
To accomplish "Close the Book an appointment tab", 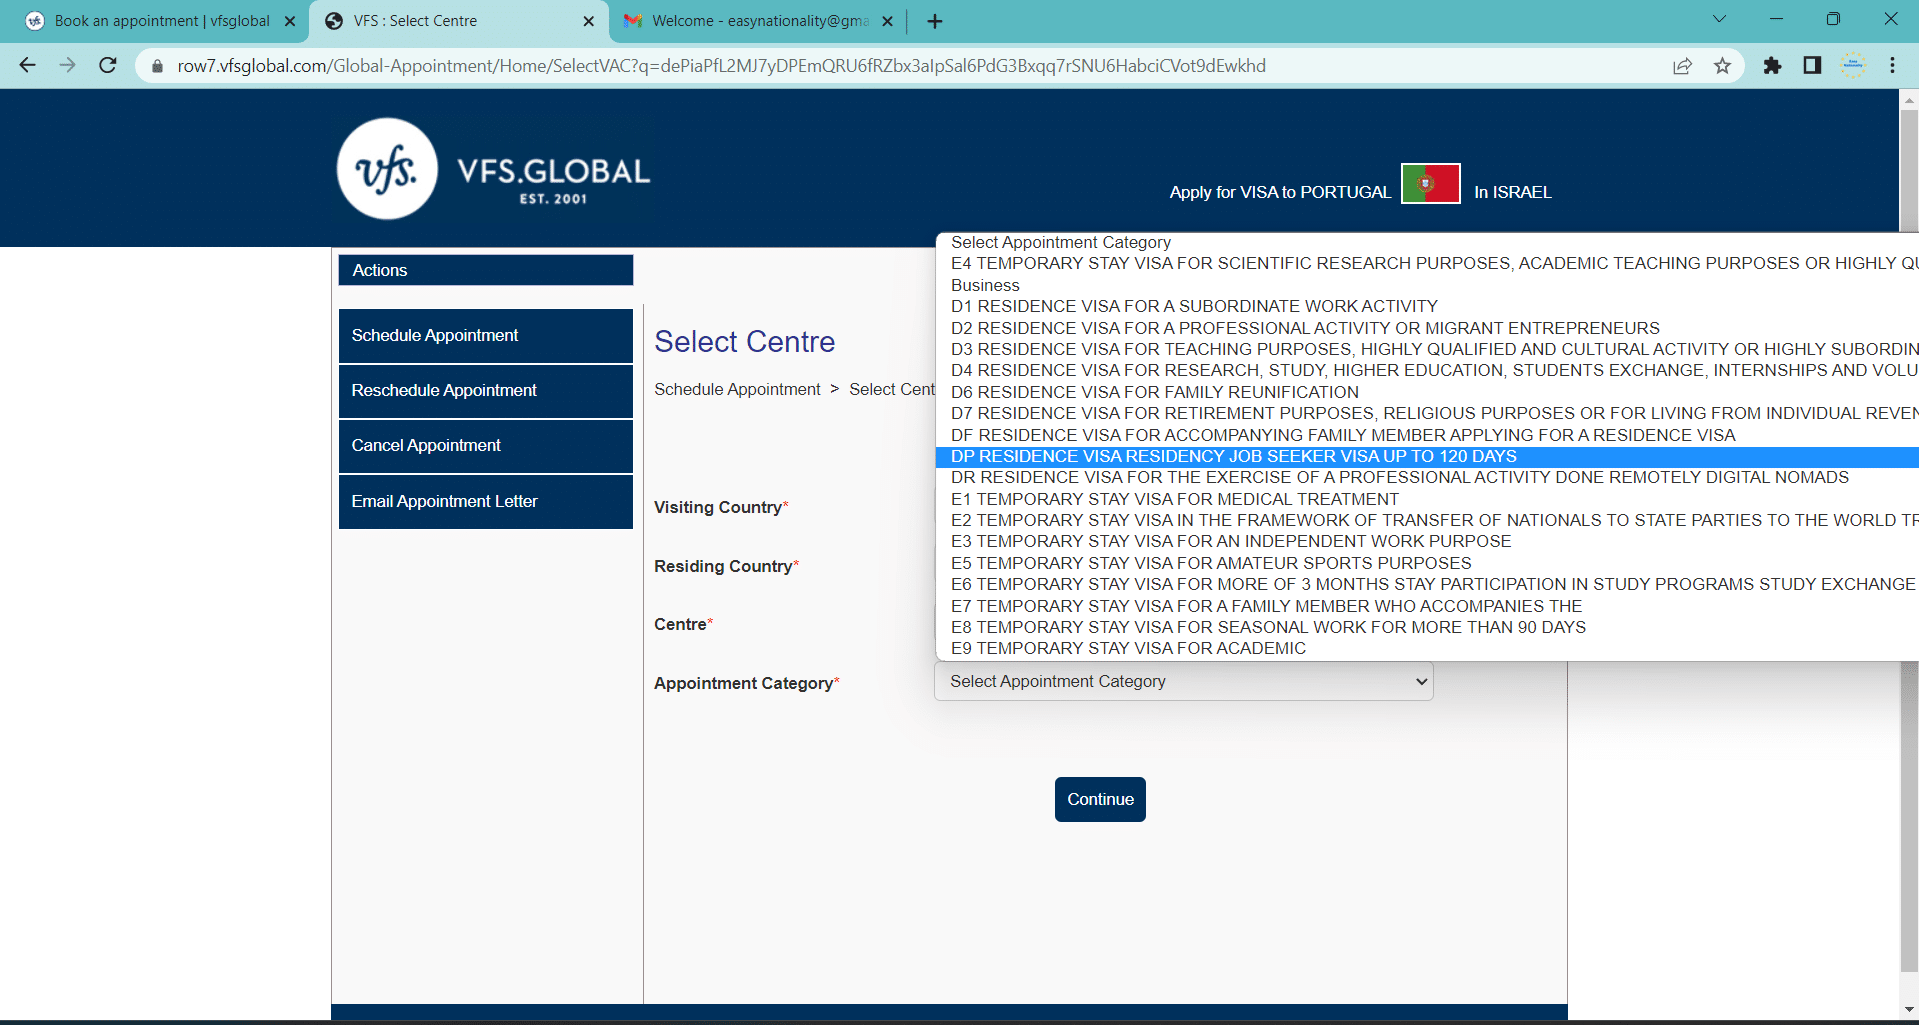I will click(290, 21).
